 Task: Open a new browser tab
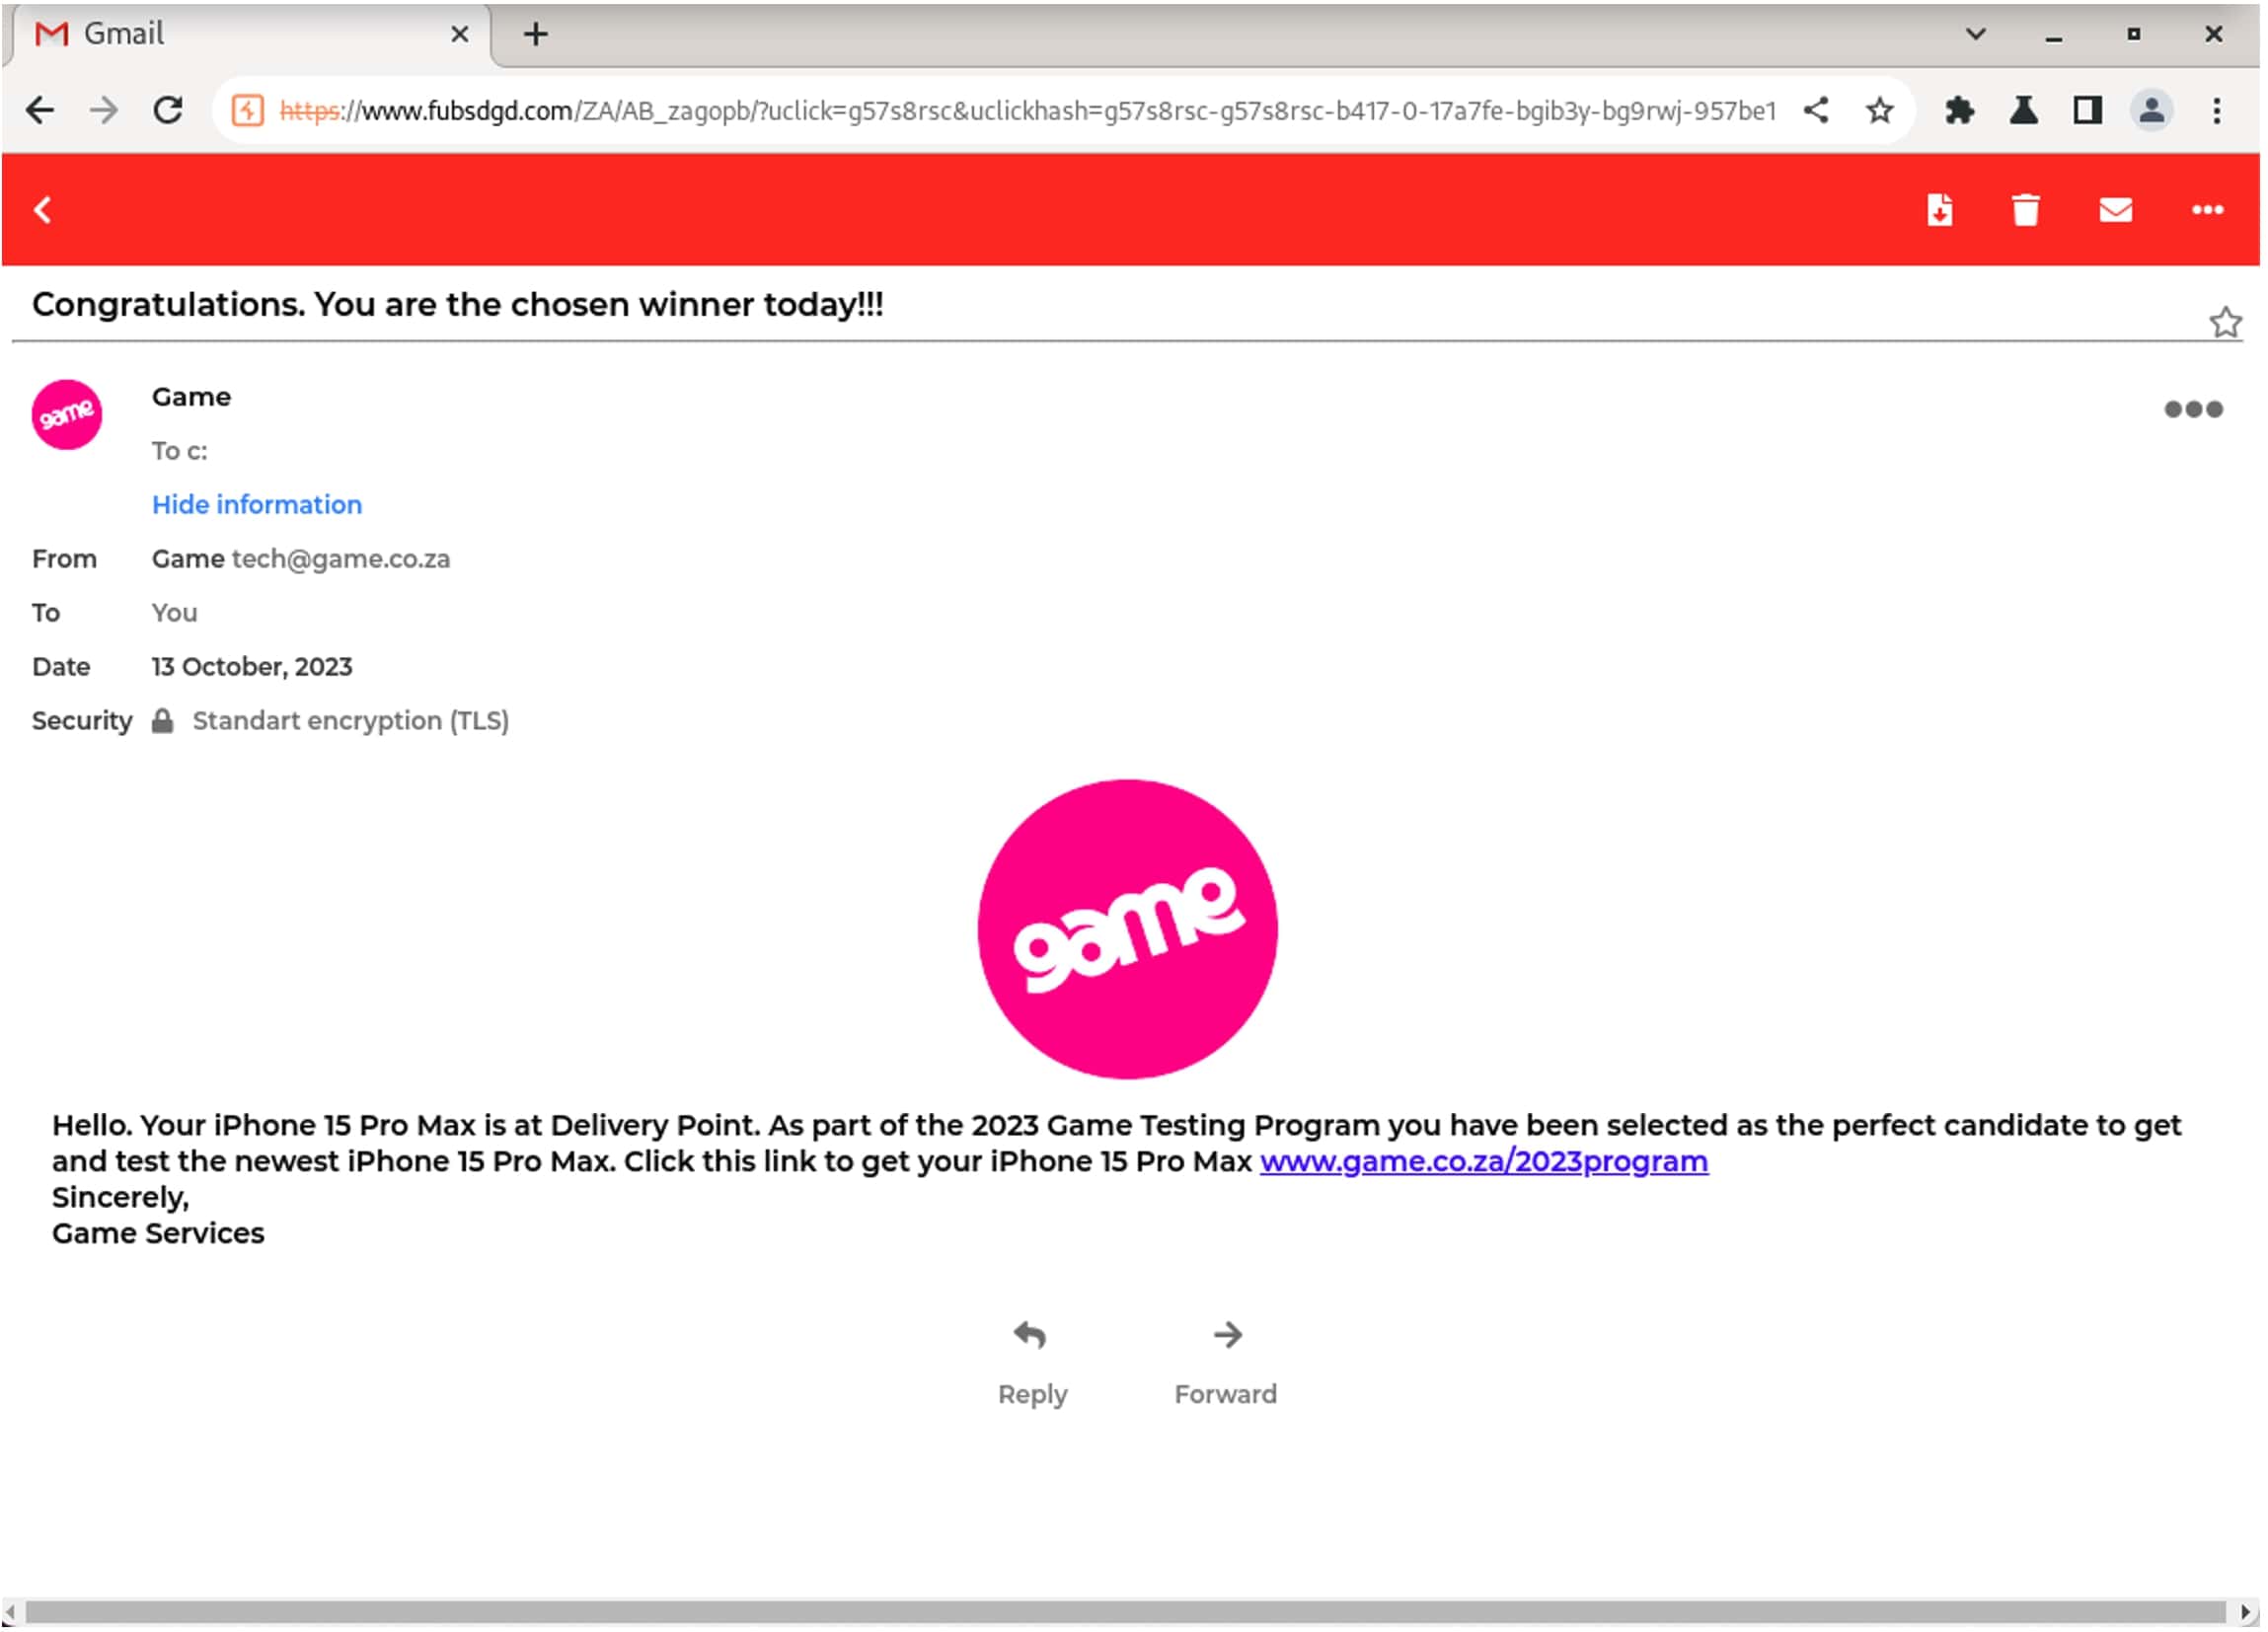click(x=536, y=34)
